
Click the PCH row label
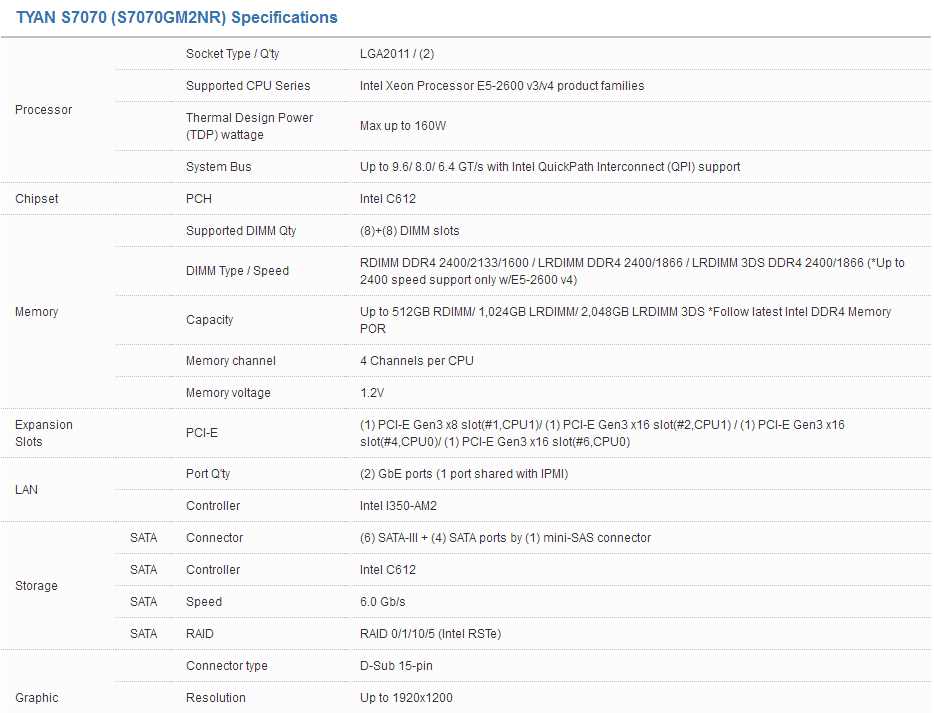[x=198, y=199]
